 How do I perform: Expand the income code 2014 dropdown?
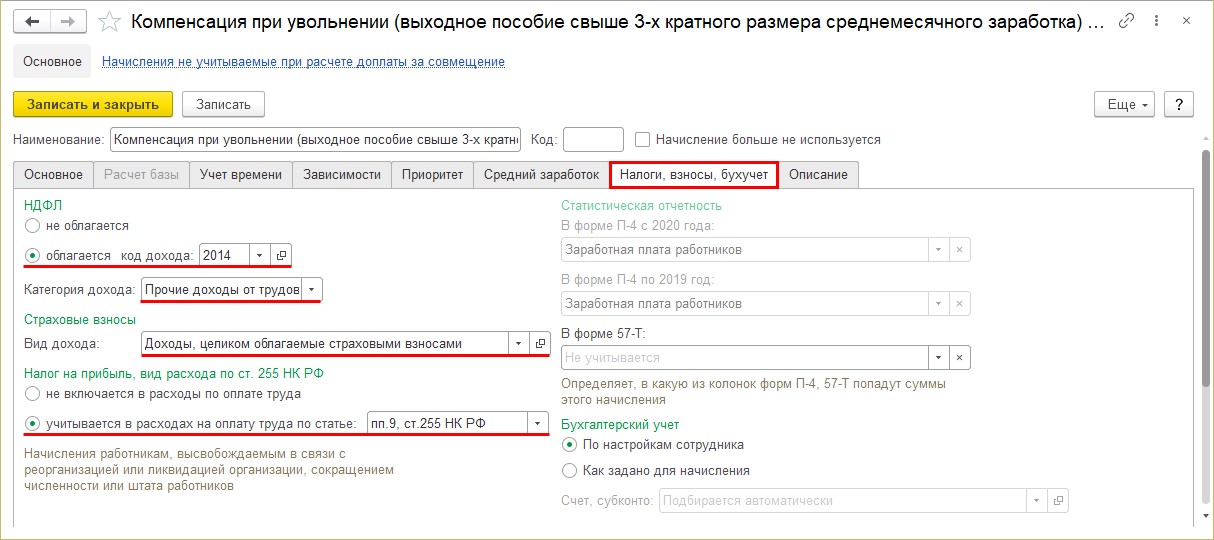(260, 255)
